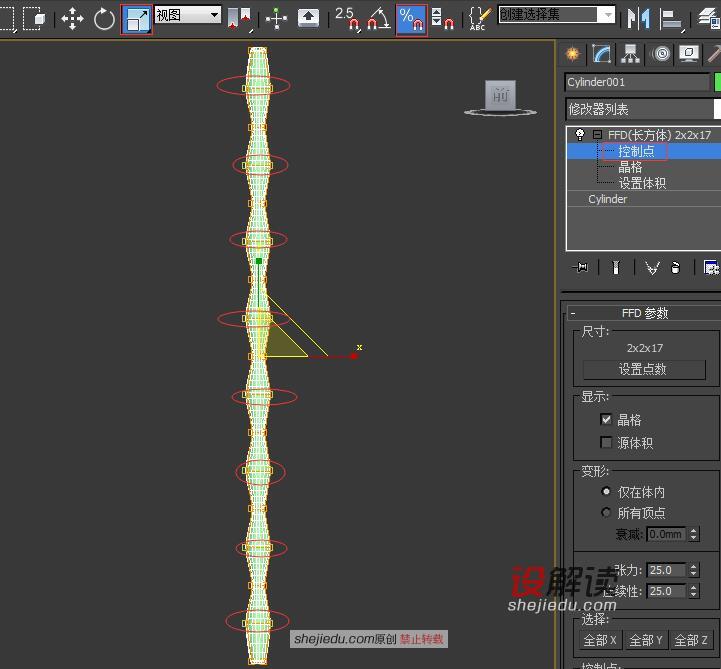The height and width of the screenshot is (669, 721).
Task: Switch to the Motion panel tab
Action: tap(661, 54)
